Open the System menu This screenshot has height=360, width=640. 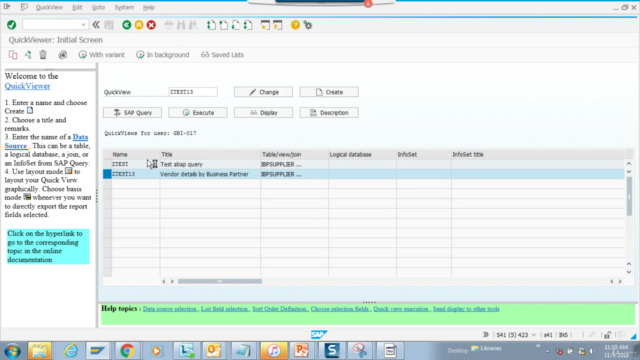pos(124,7)
